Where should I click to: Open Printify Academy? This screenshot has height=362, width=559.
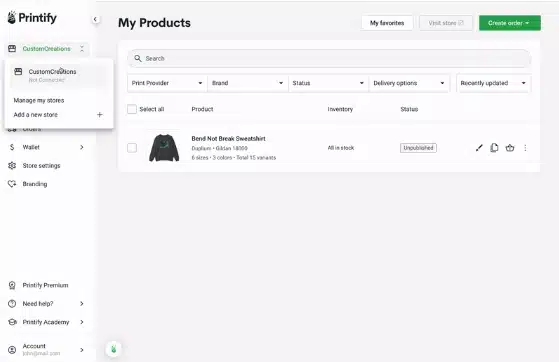click(x=46, y=322)
